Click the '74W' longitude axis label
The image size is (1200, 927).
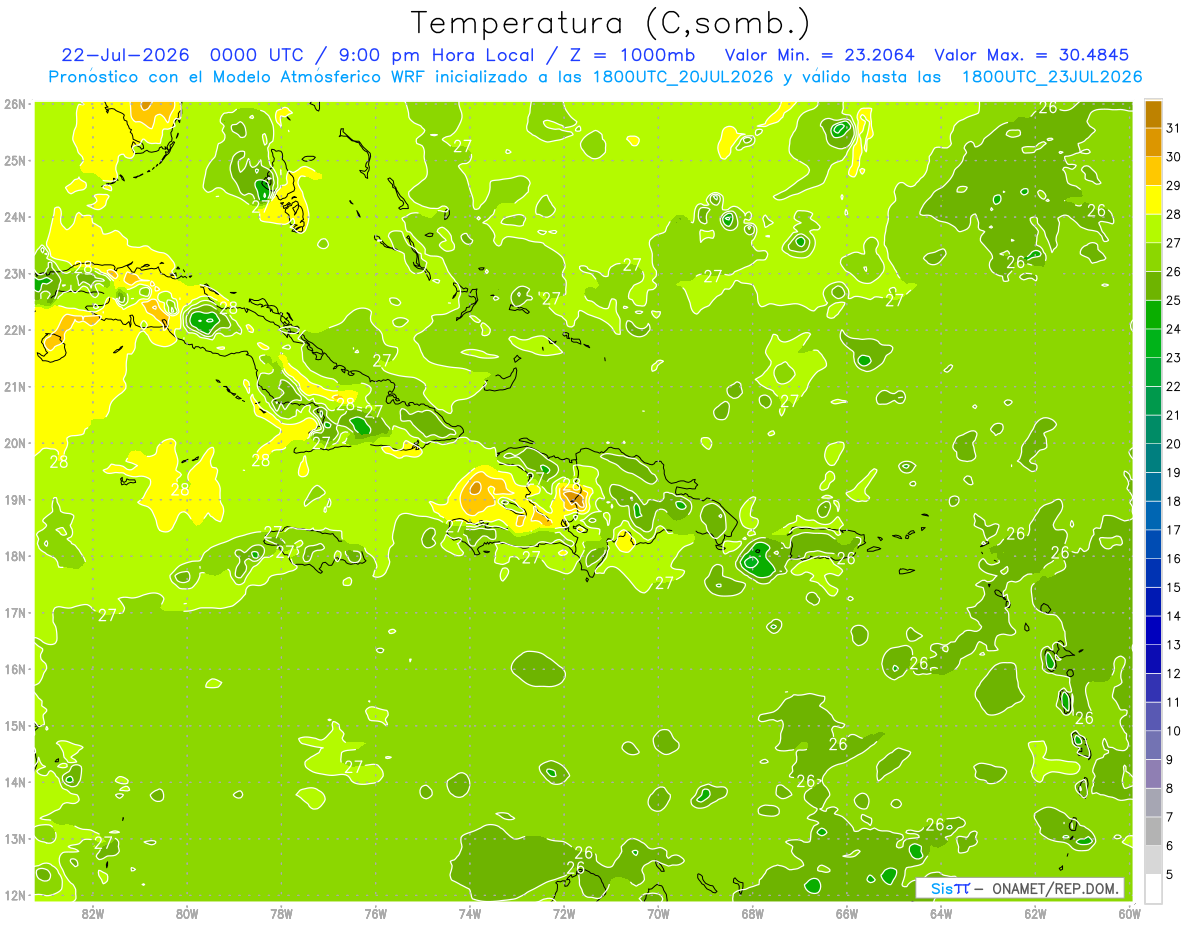470,913
